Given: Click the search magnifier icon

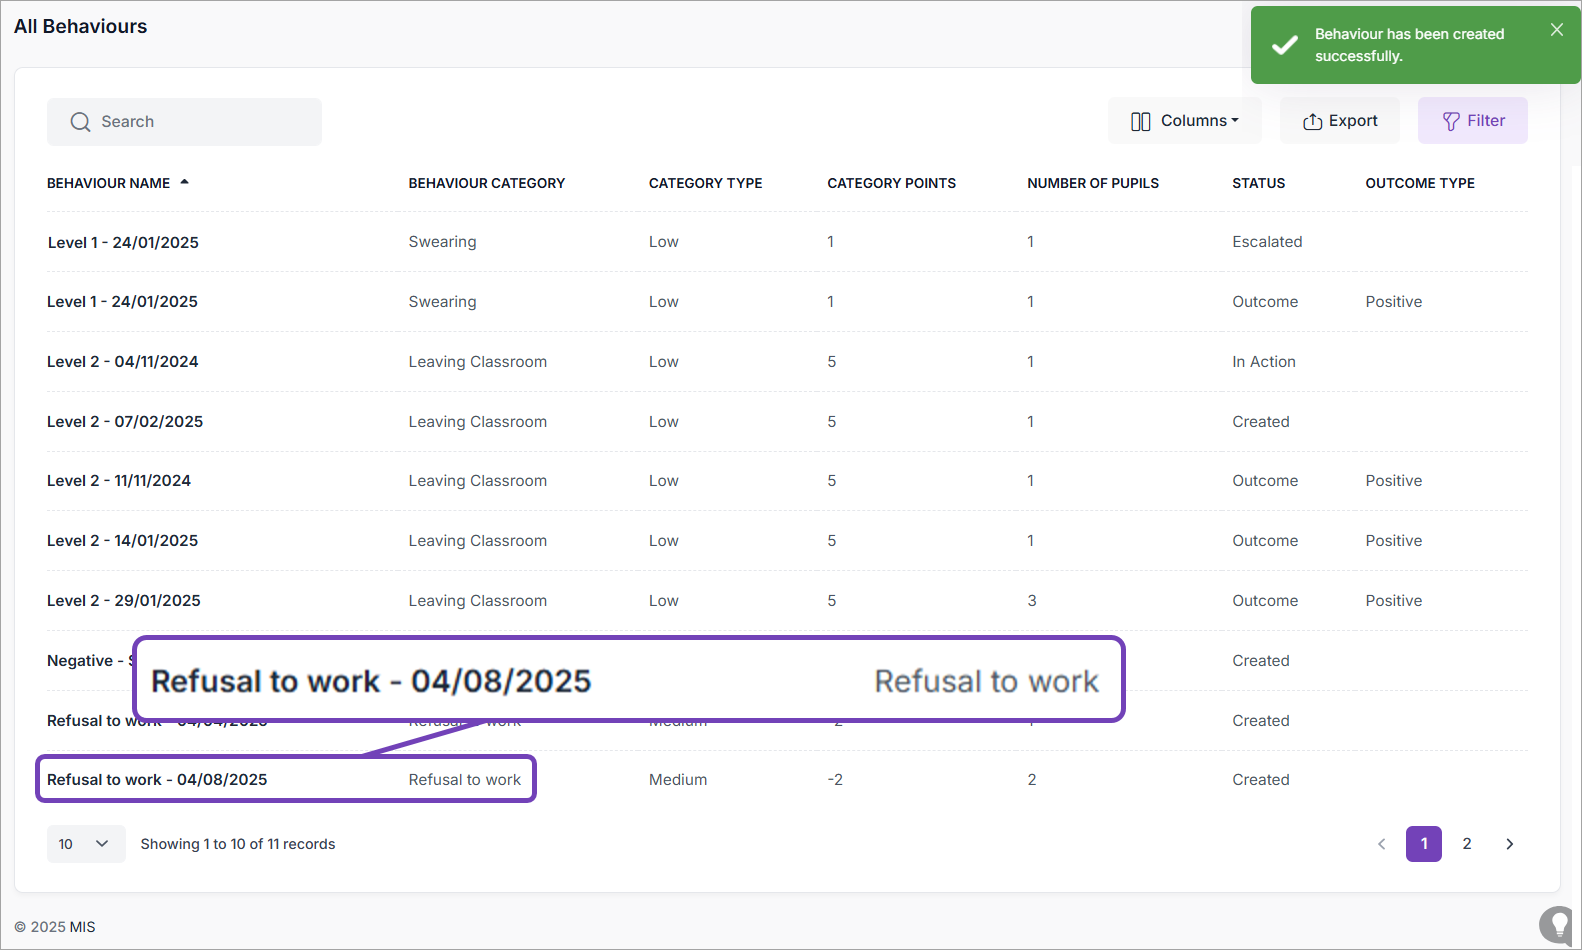Looking at the screenshot, I should tap(80, 122).
